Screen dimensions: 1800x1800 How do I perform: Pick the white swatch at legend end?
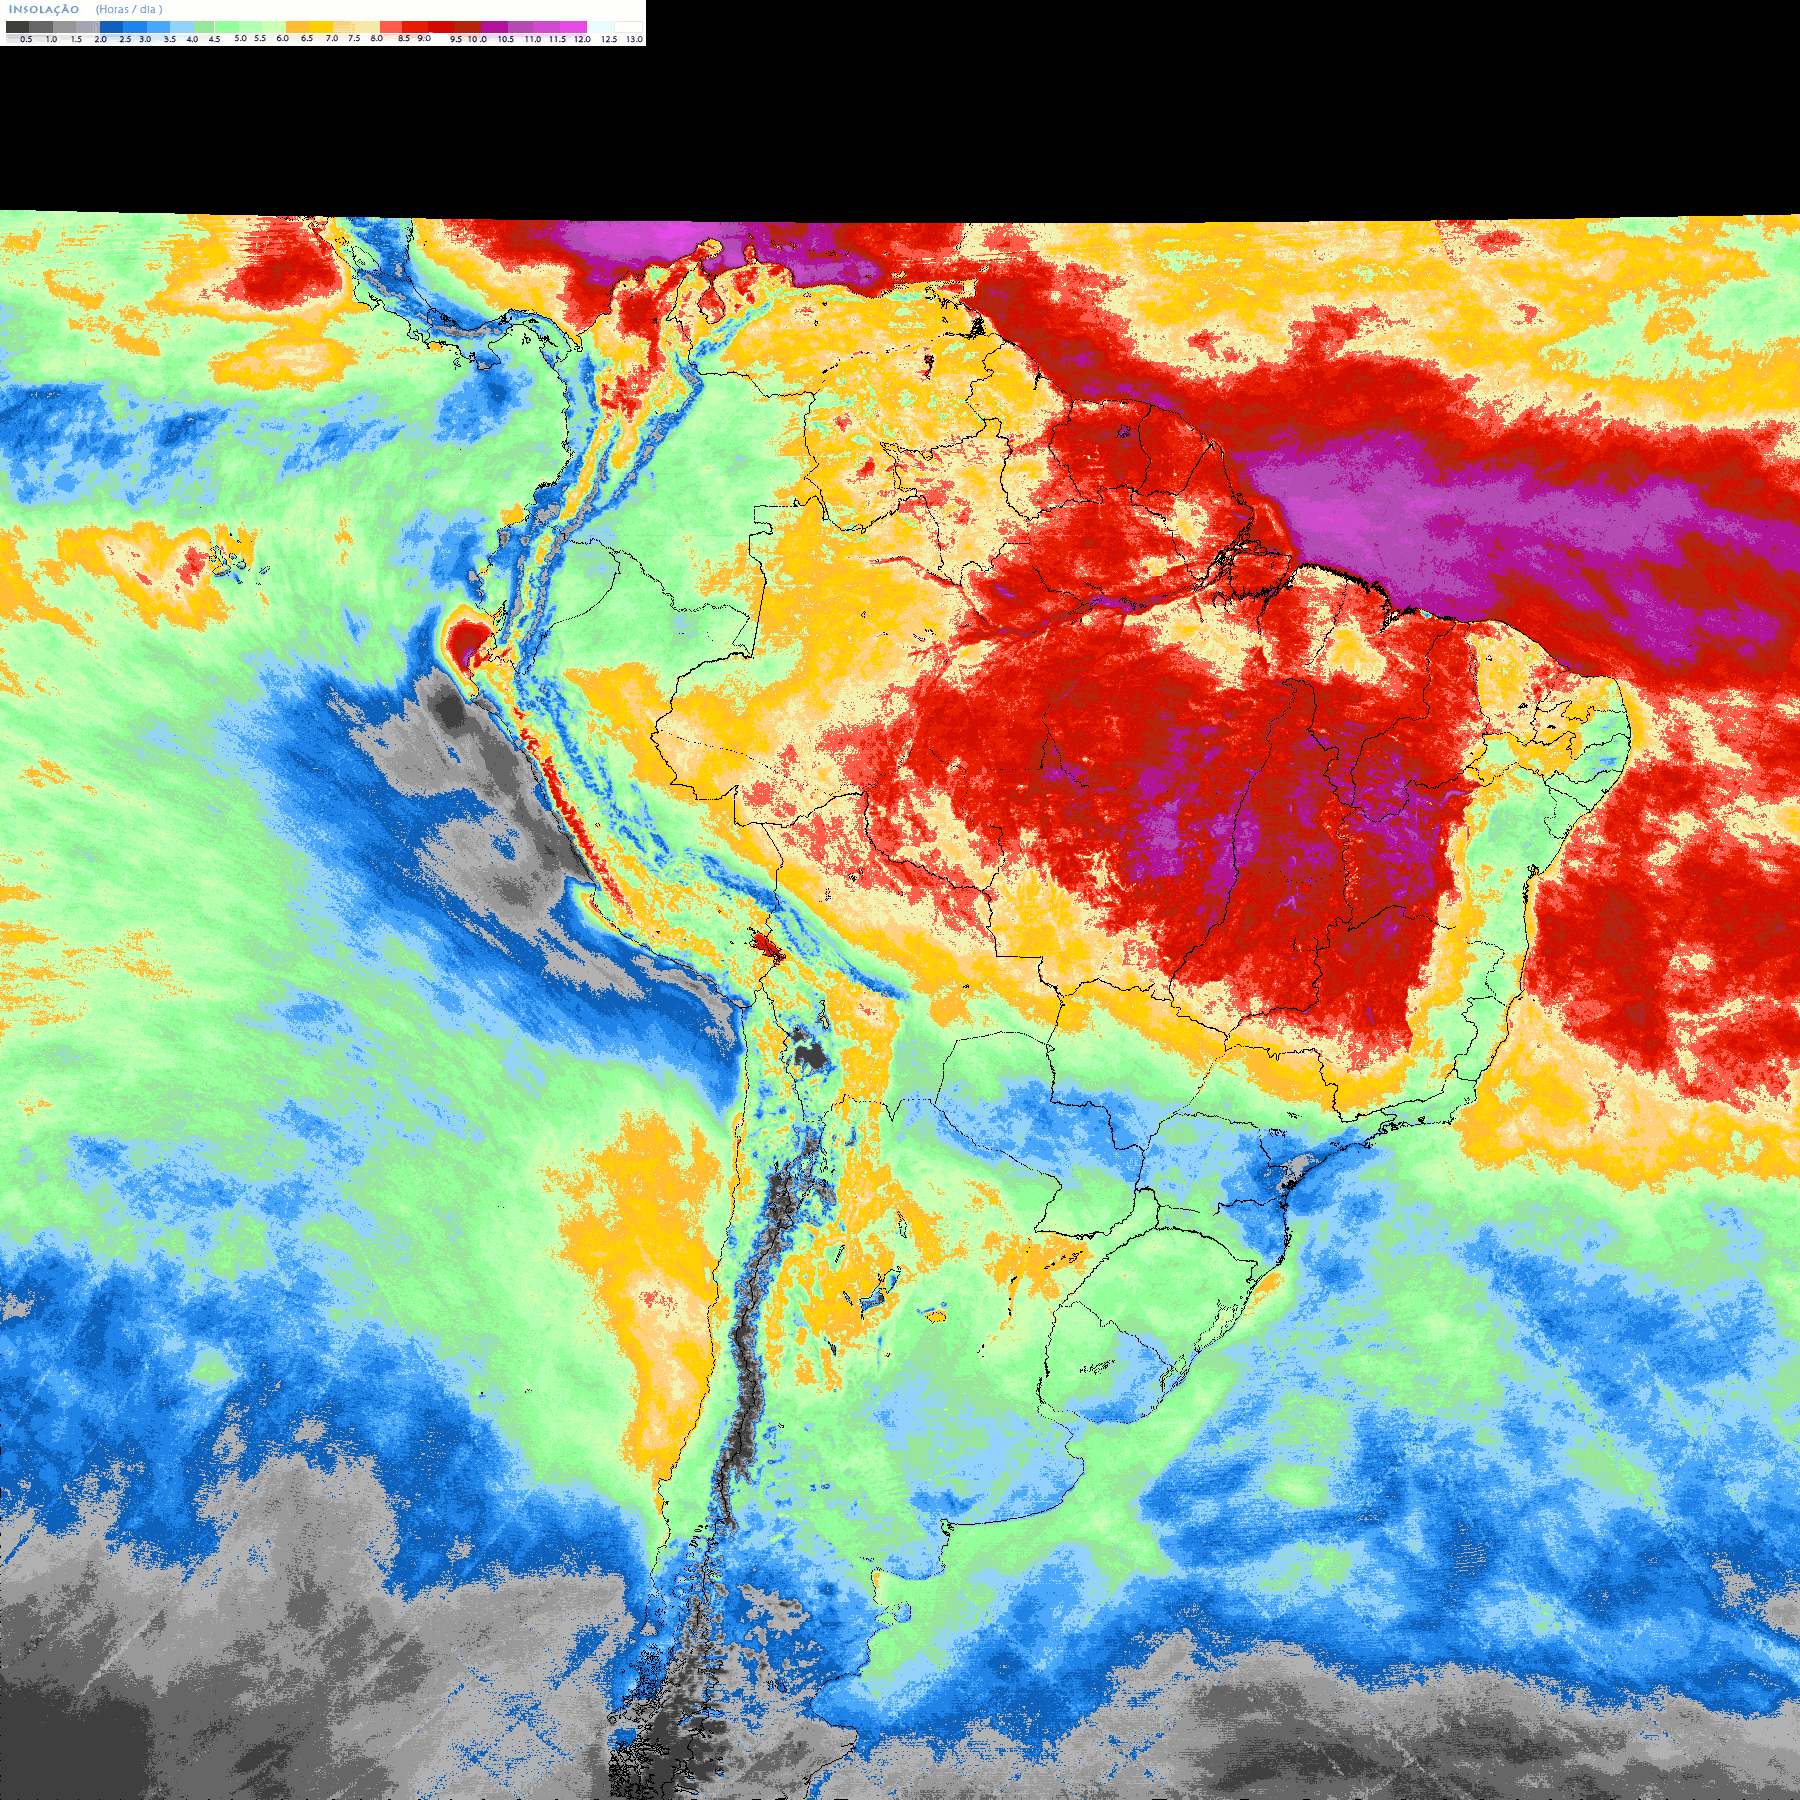click(628, 27)
